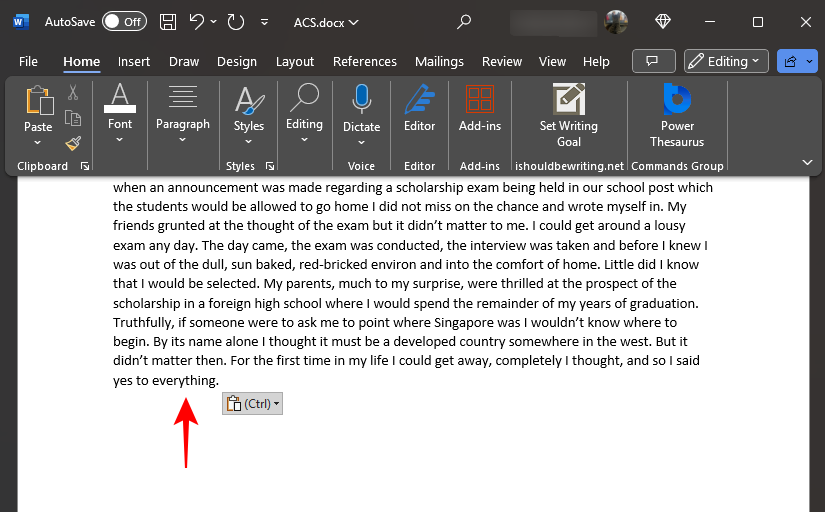The height and width of the screenshot is (512, 825).
Task: Expand the Styles gallery dropdown
Action: coord(249,141)
